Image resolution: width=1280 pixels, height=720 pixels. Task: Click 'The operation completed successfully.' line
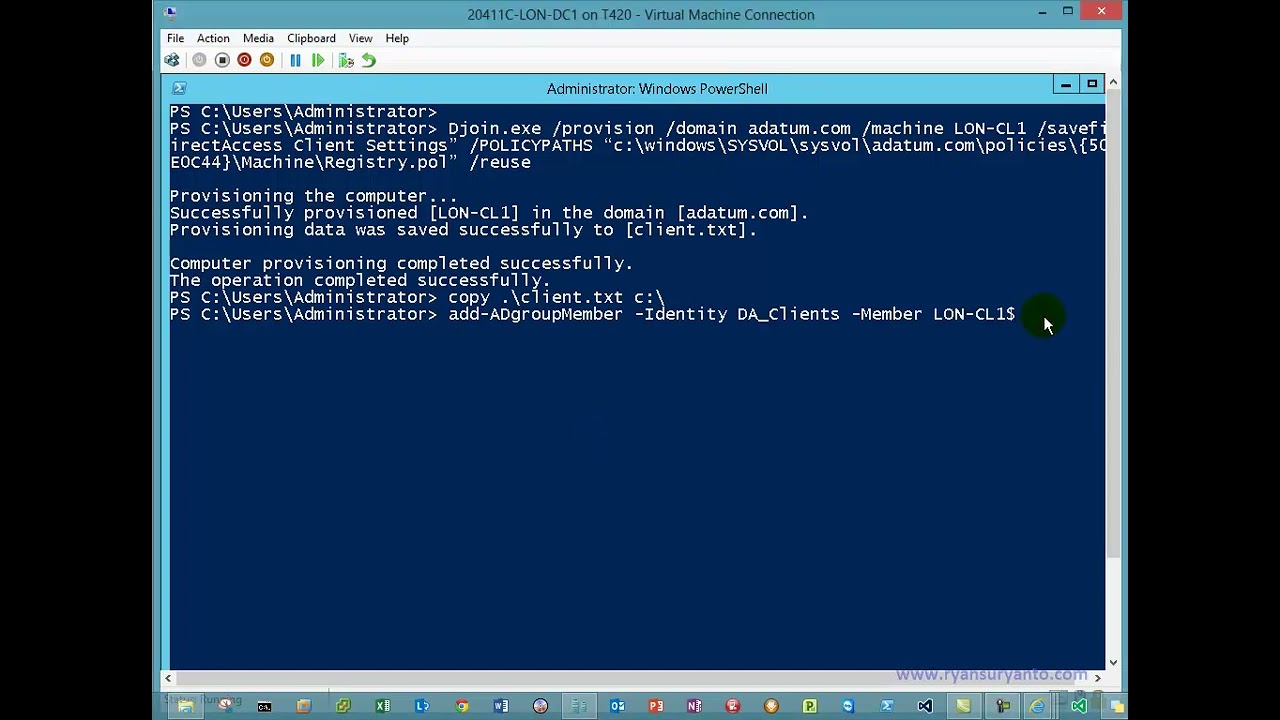click(360, 280)
